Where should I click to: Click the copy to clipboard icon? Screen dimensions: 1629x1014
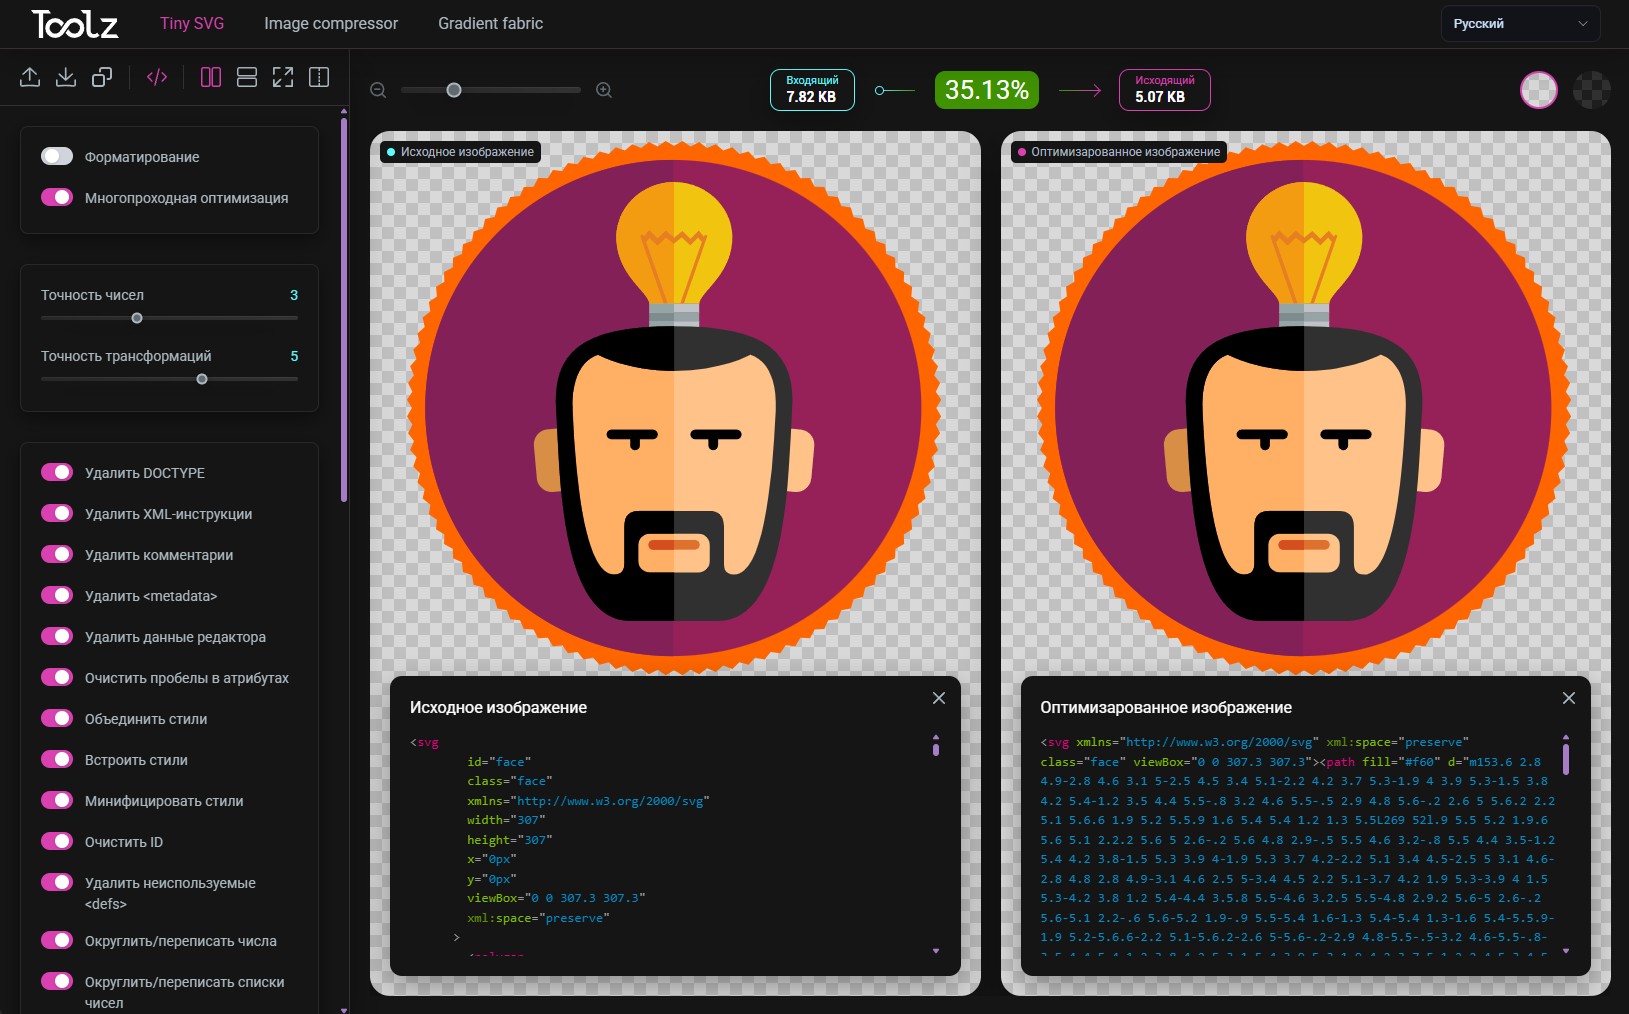[x=102, y=77]
